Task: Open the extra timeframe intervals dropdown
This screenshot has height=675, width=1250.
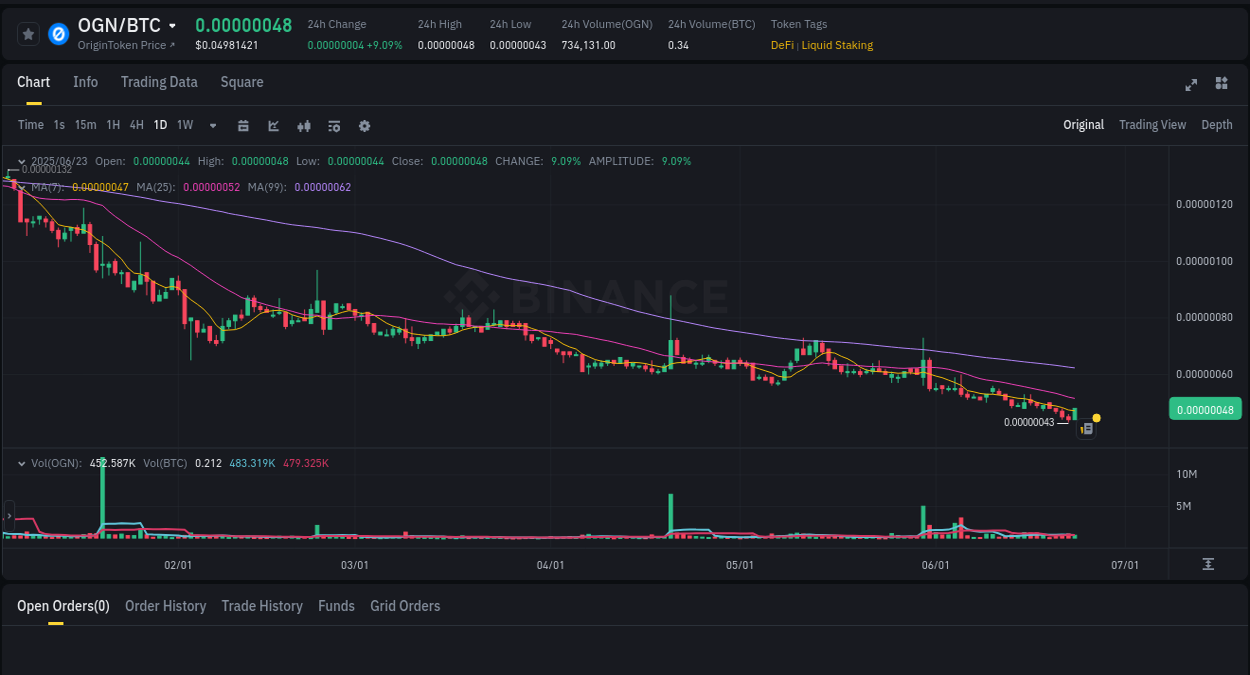Action: coord(212,125)
